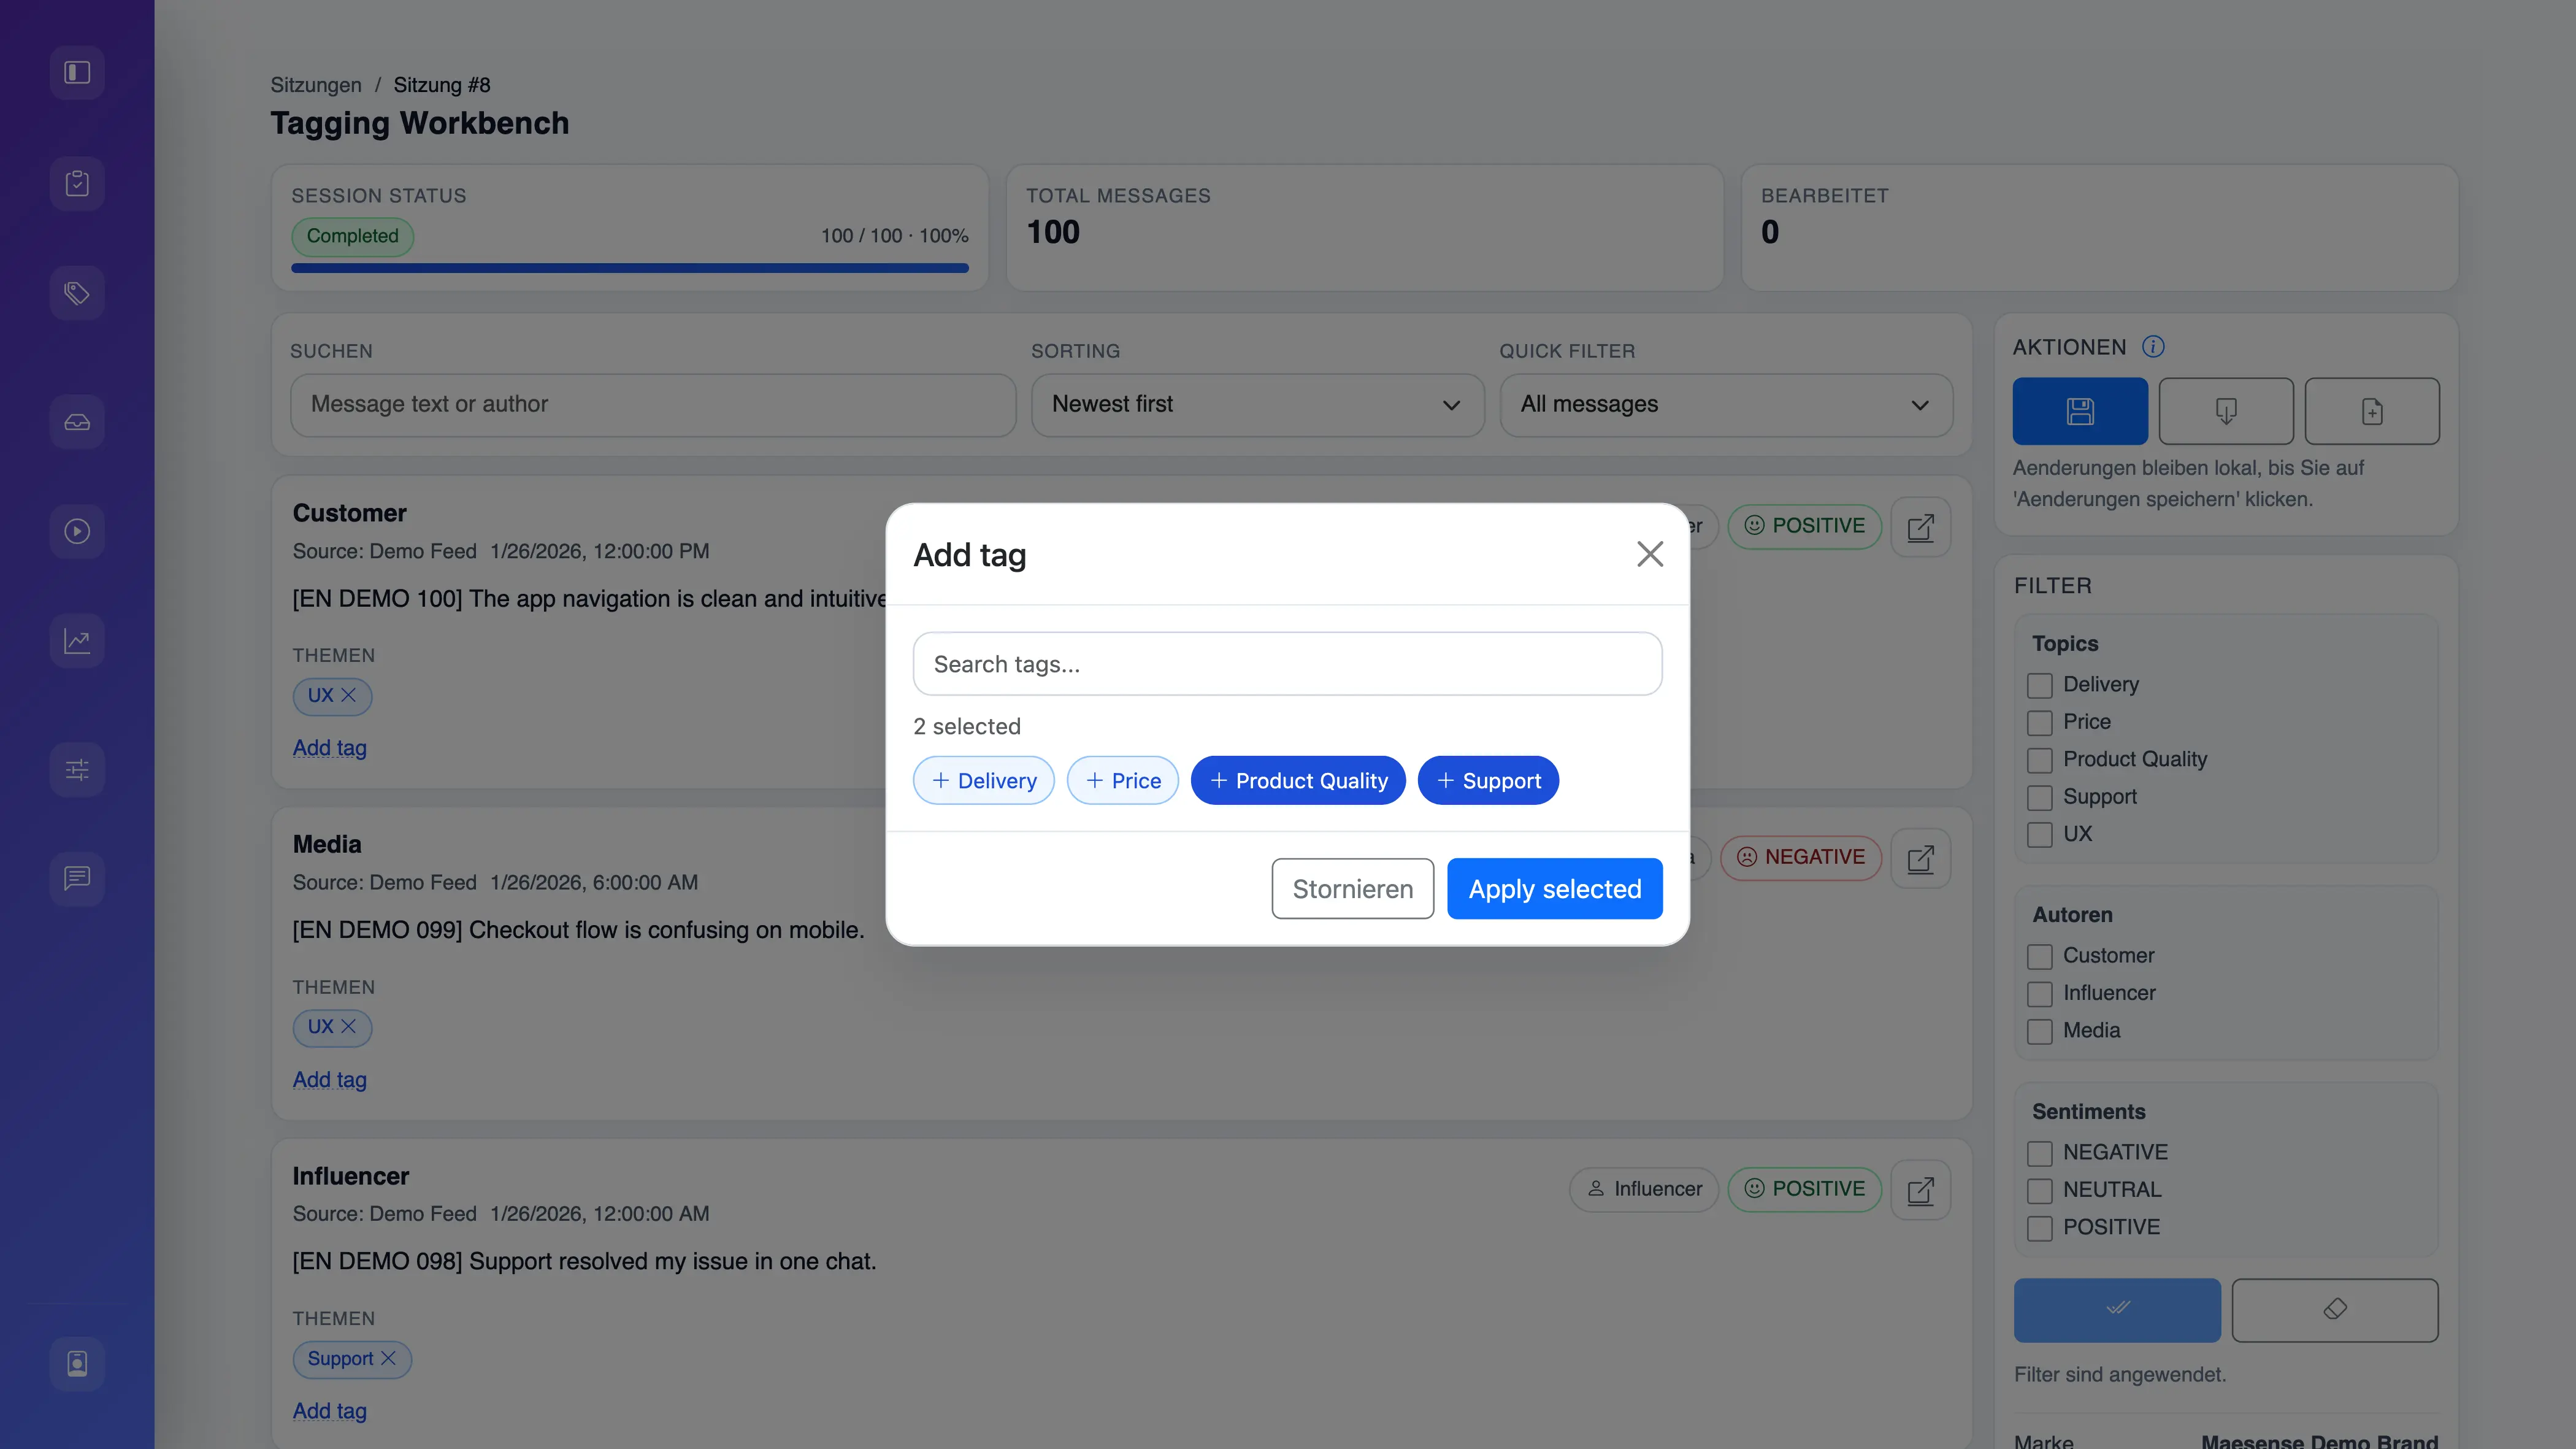Image resolution: width=2576 pixels, height=1449 pixels.
Task: Click the info icon next to Aktionen
Action: point(2153,347)
